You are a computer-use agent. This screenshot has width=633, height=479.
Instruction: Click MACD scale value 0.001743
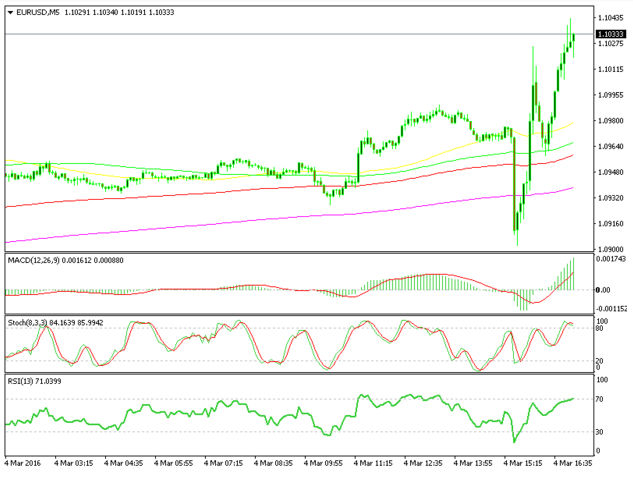coord(611,259)
